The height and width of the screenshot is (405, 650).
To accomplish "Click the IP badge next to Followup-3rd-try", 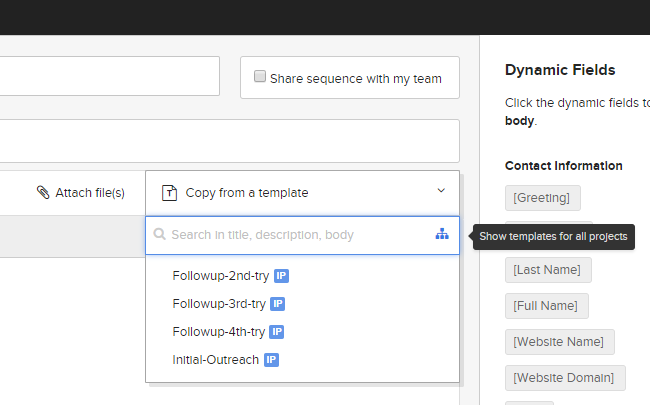I will click(277, 304).
